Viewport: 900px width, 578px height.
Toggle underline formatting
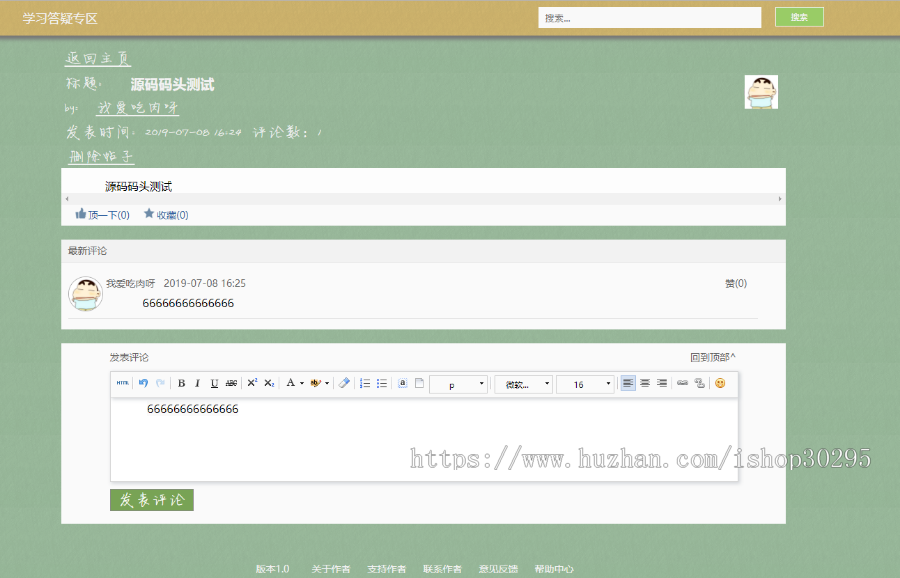pos(214,383)
